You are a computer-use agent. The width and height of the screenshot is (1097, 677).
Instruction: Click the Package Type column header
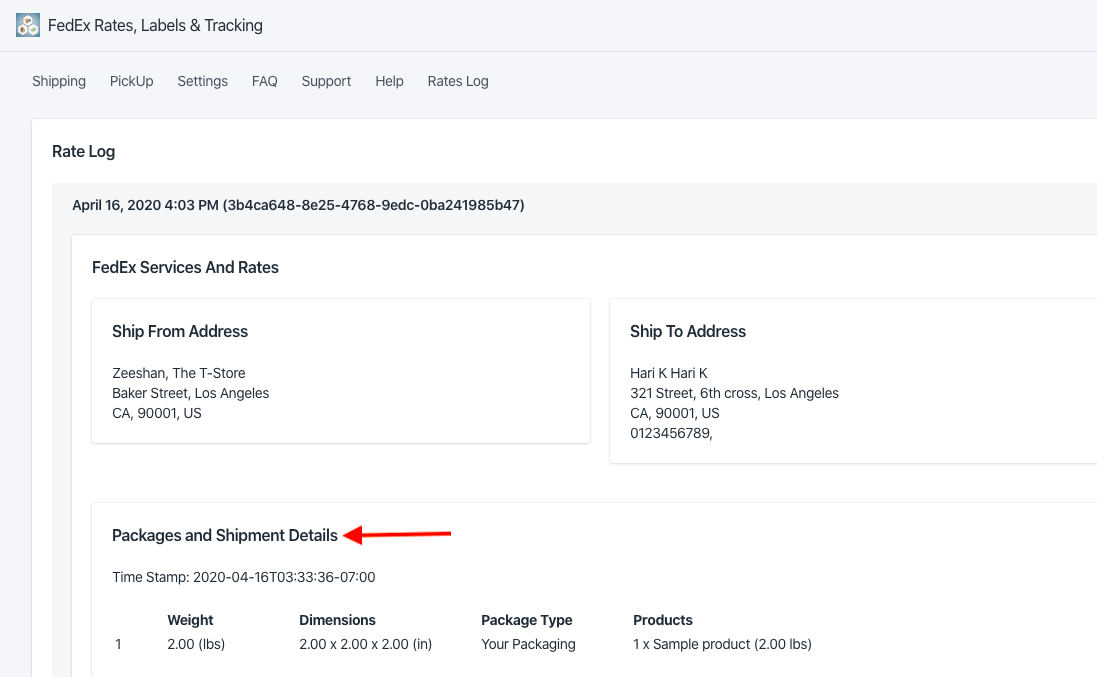tap(527, 620)
